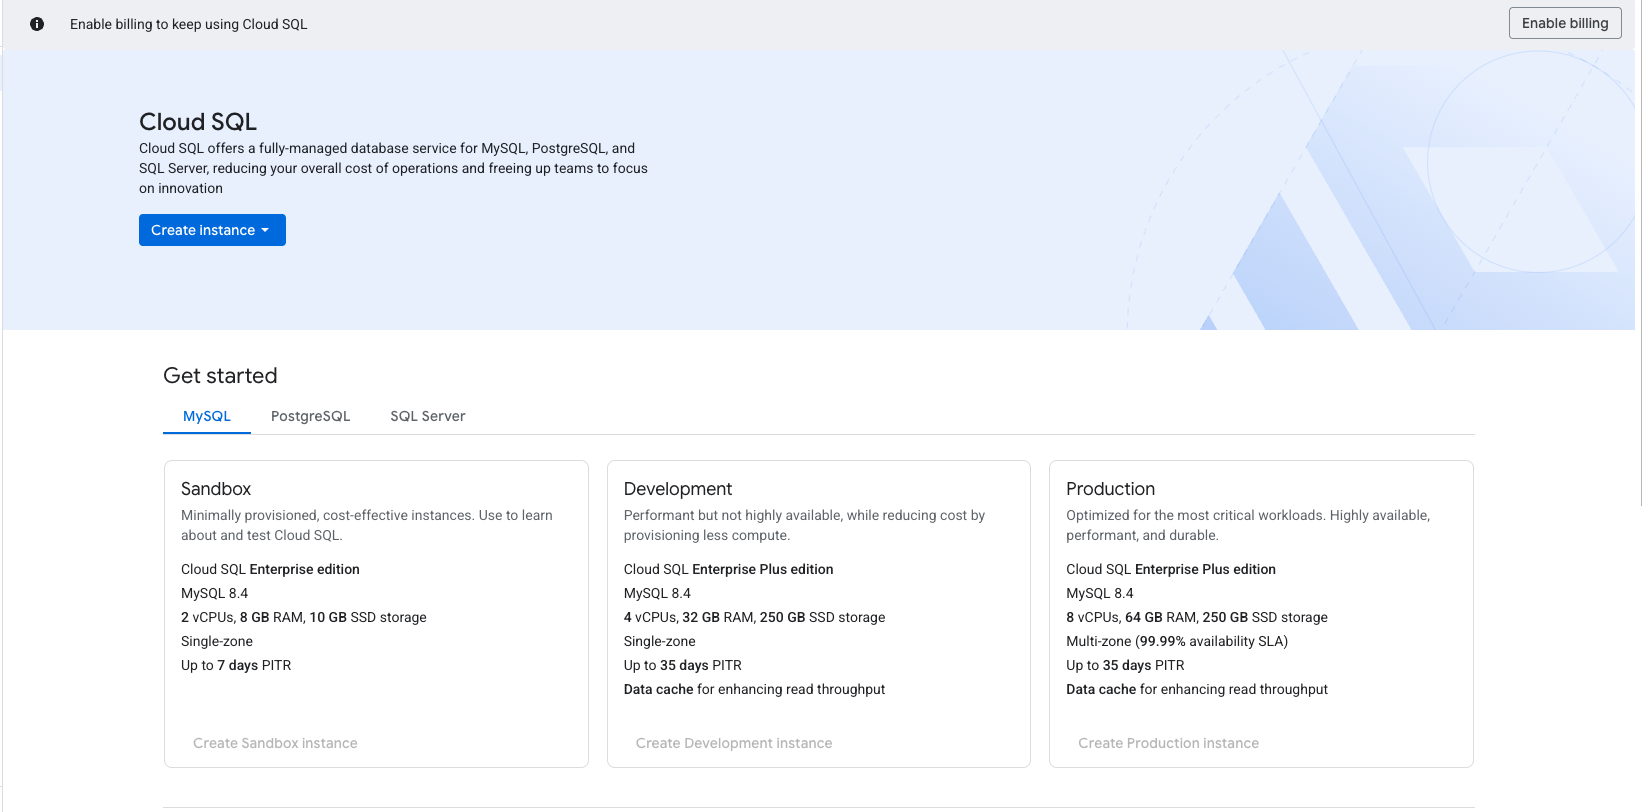This screenshot has width=1642, height=812.
Task: Click 'Data cache' line in Development card
Action: 754,689
